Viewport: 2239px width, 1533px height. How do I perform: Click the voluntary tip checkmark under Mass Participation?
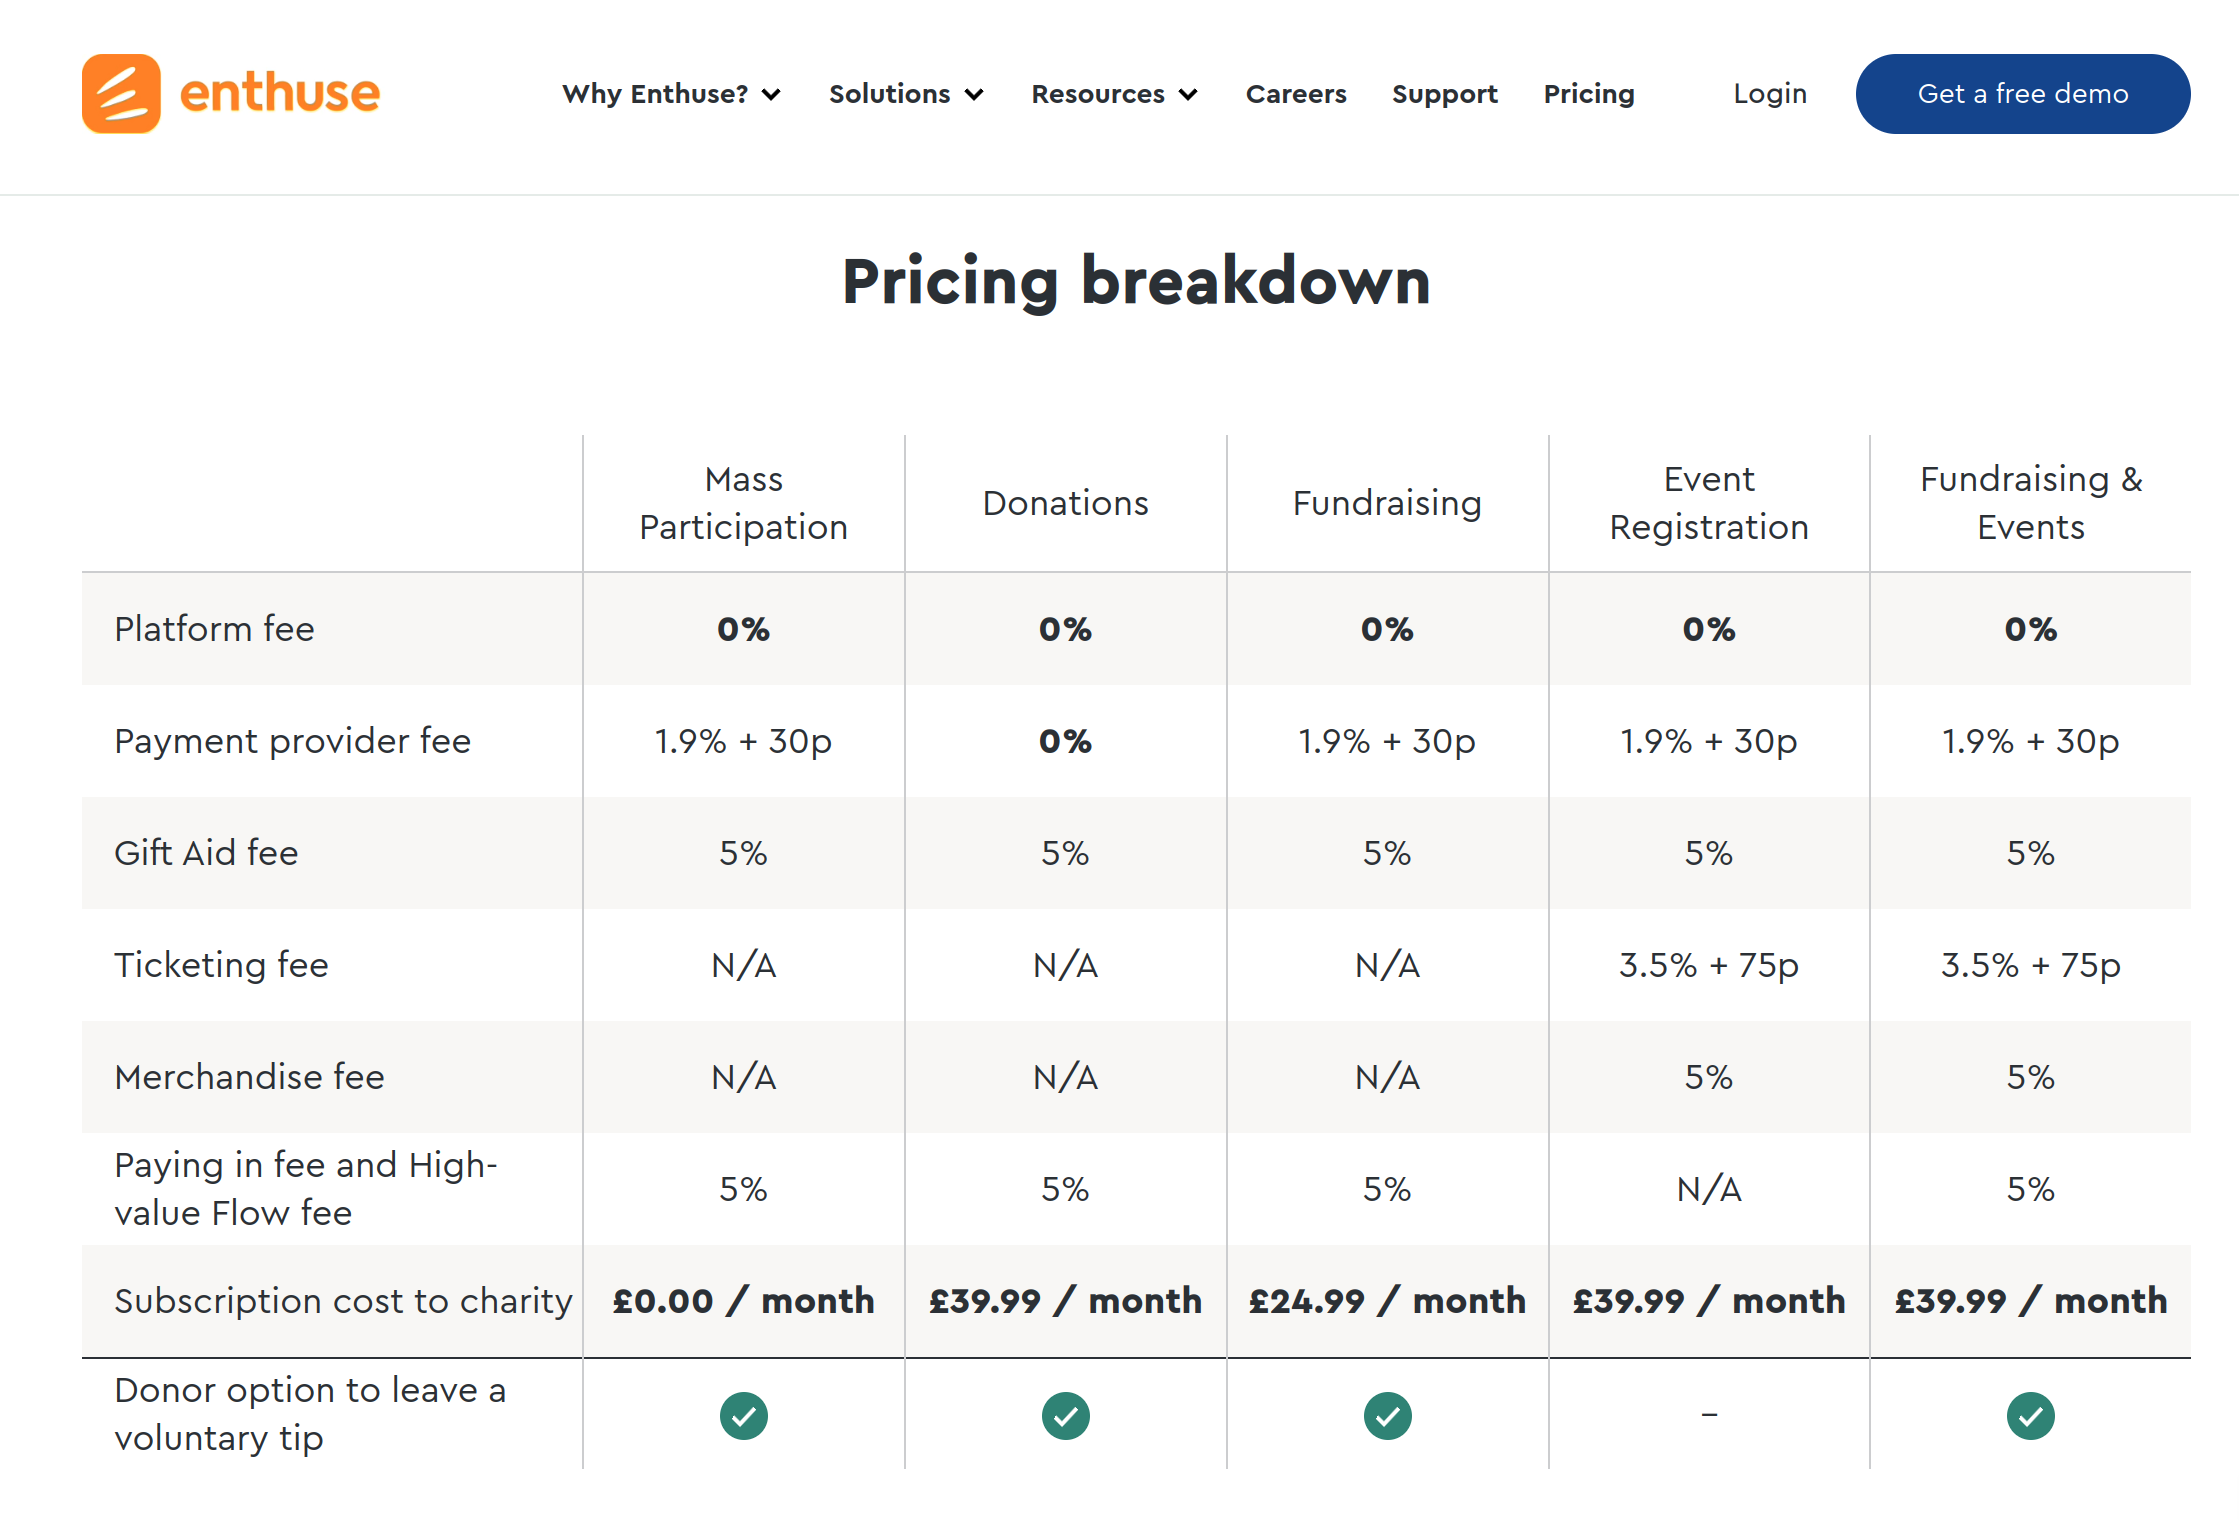tap(743, 1415)
